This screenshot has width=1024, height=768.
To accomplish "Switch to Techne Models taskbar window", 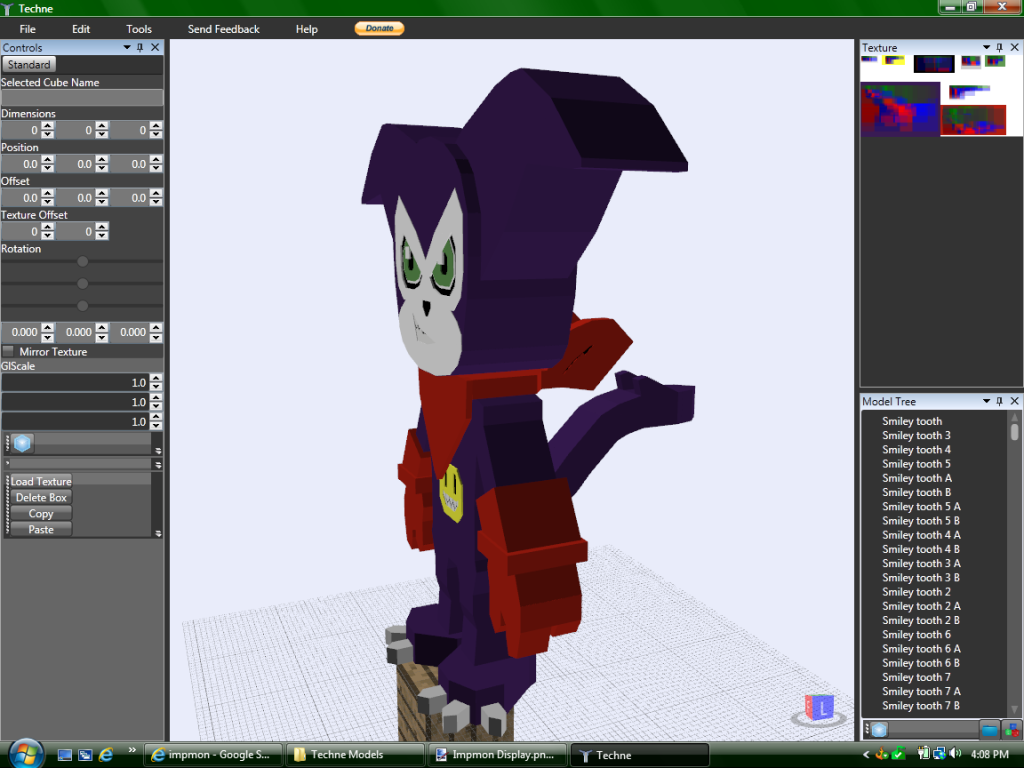I will pyautogui.click(x=355, y=755).
